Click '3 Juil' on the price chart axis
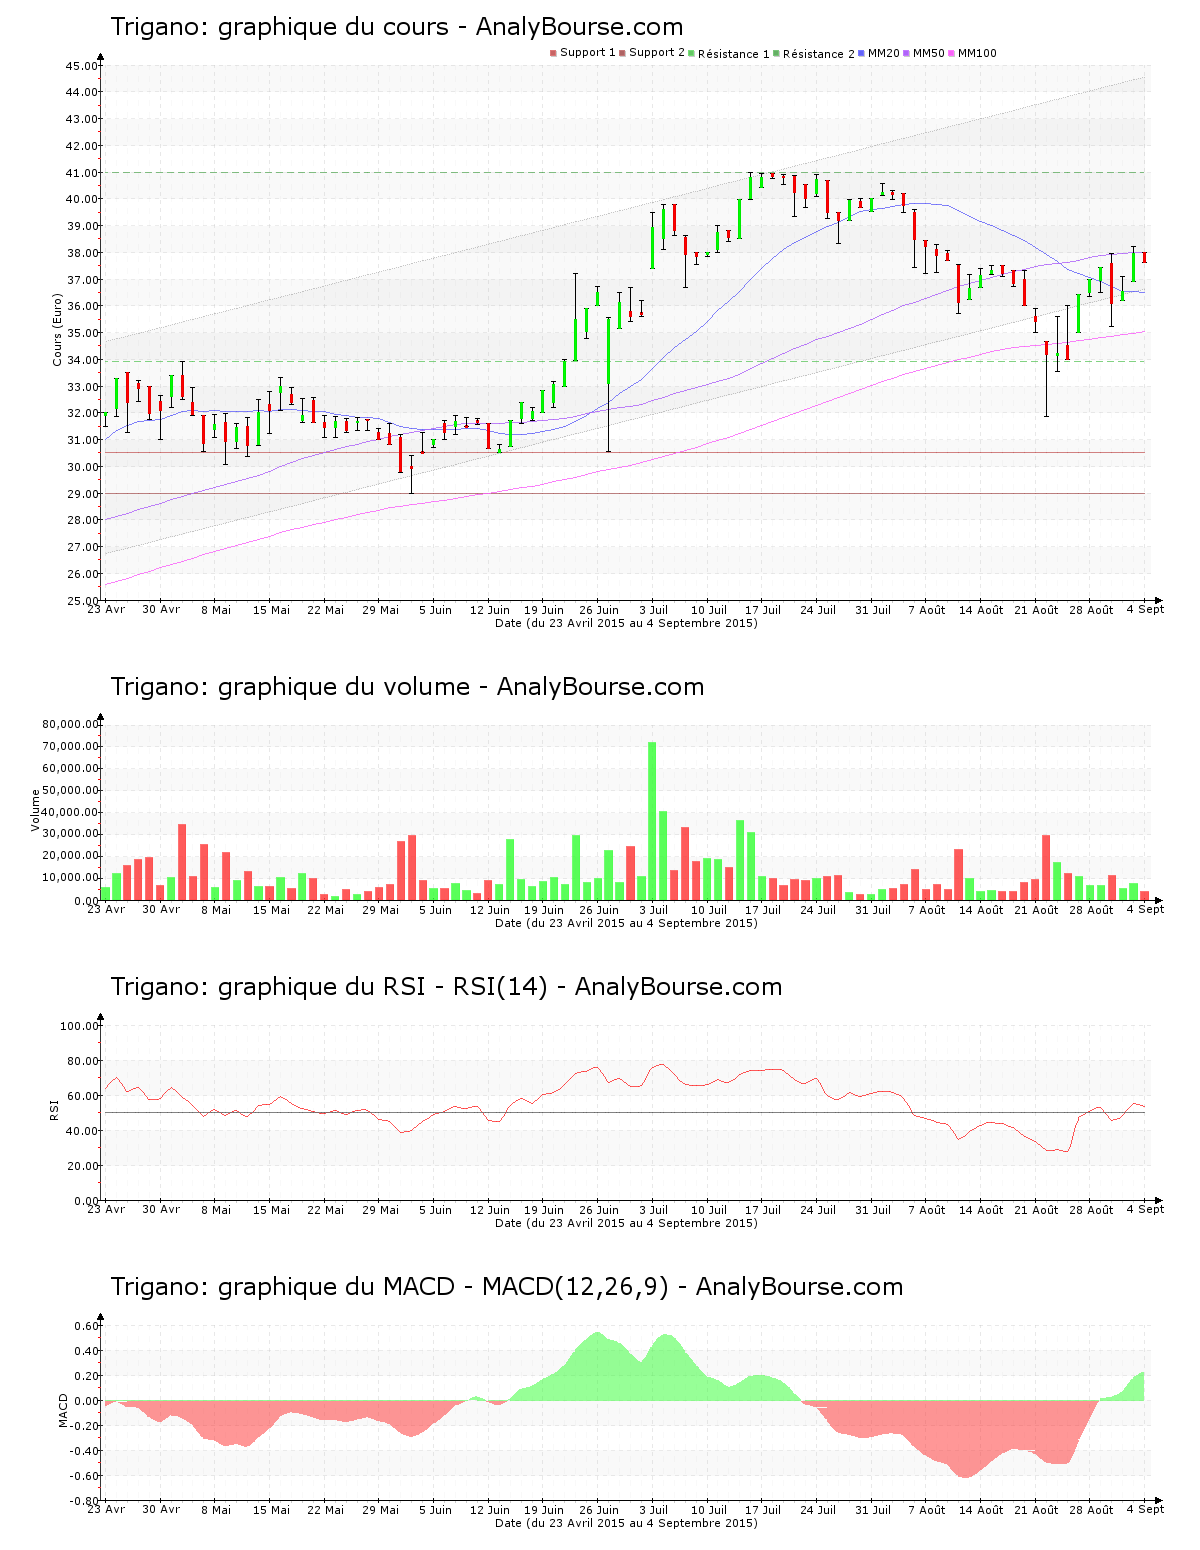The height and width of the screenshot is (1550, 1200). (653, 610)
